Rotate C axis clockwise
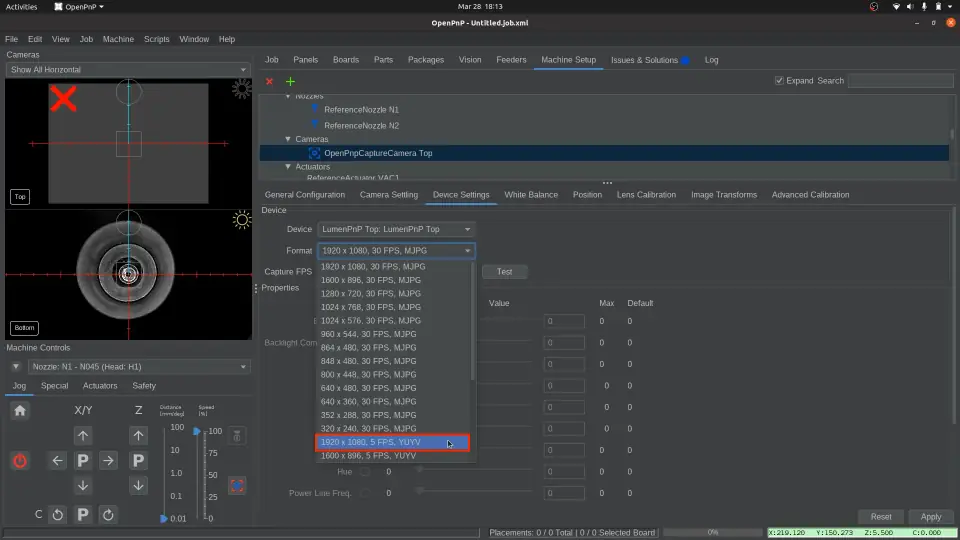Screen dimensions: 960x540 point(108,515)
